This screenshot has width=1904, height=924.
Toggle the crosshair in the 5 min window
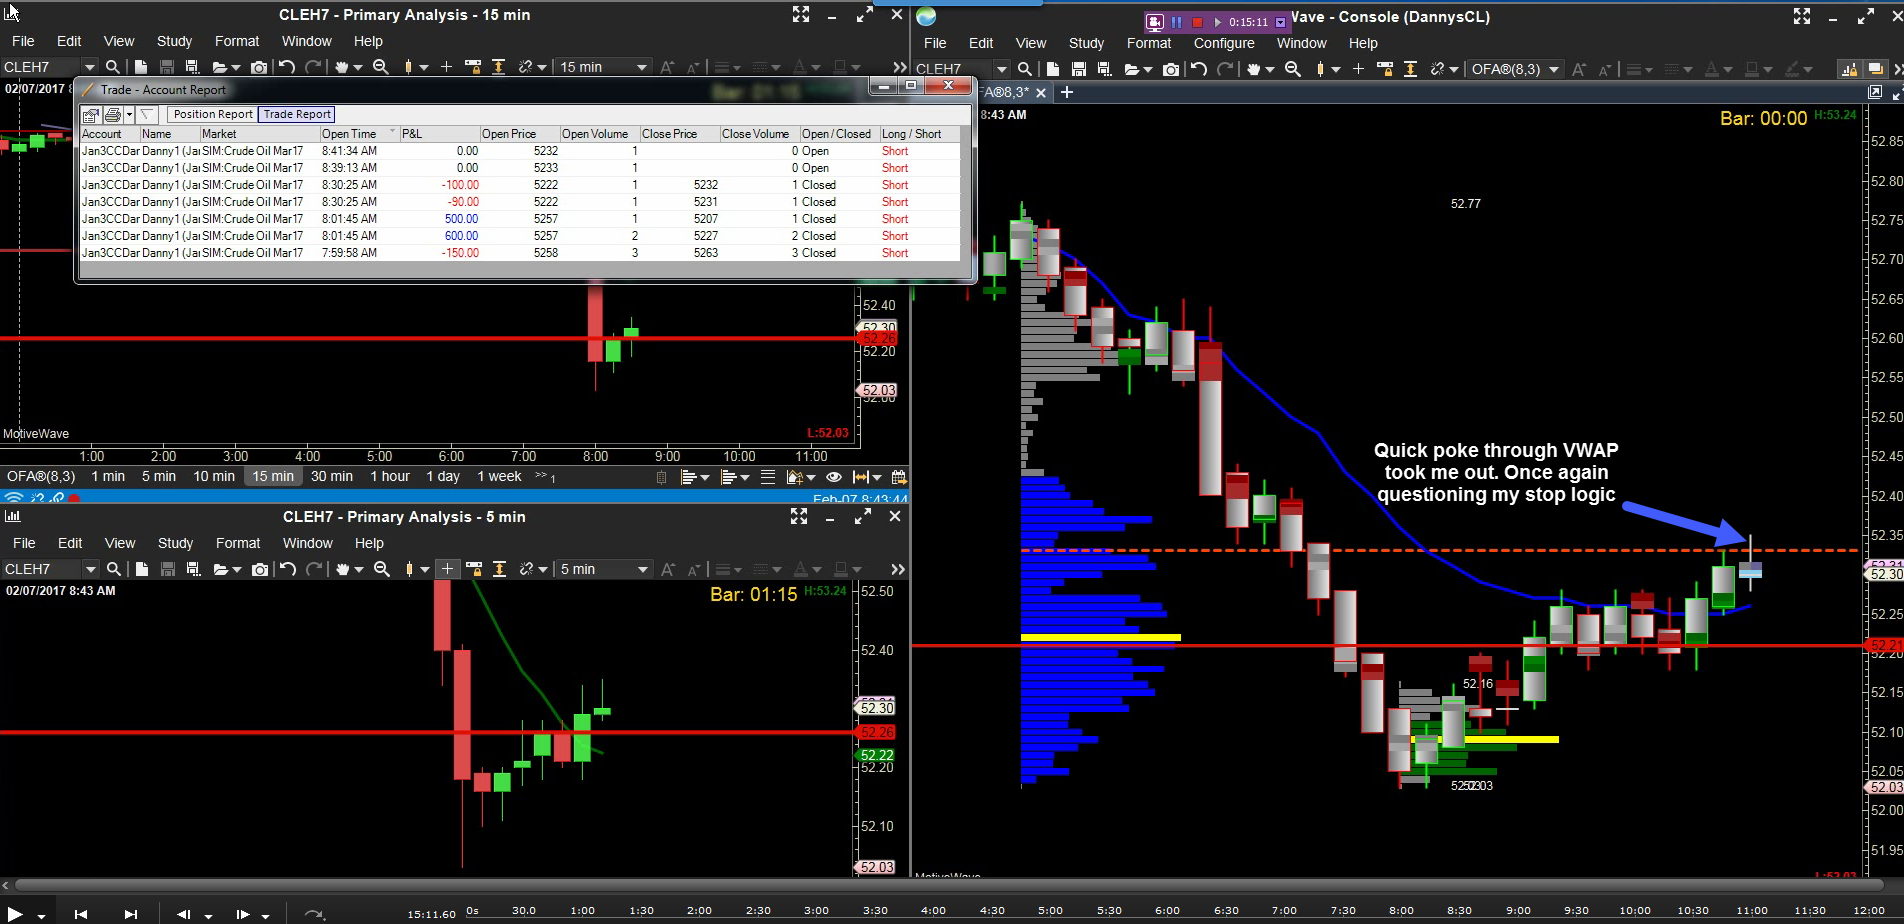coord(447,569)
